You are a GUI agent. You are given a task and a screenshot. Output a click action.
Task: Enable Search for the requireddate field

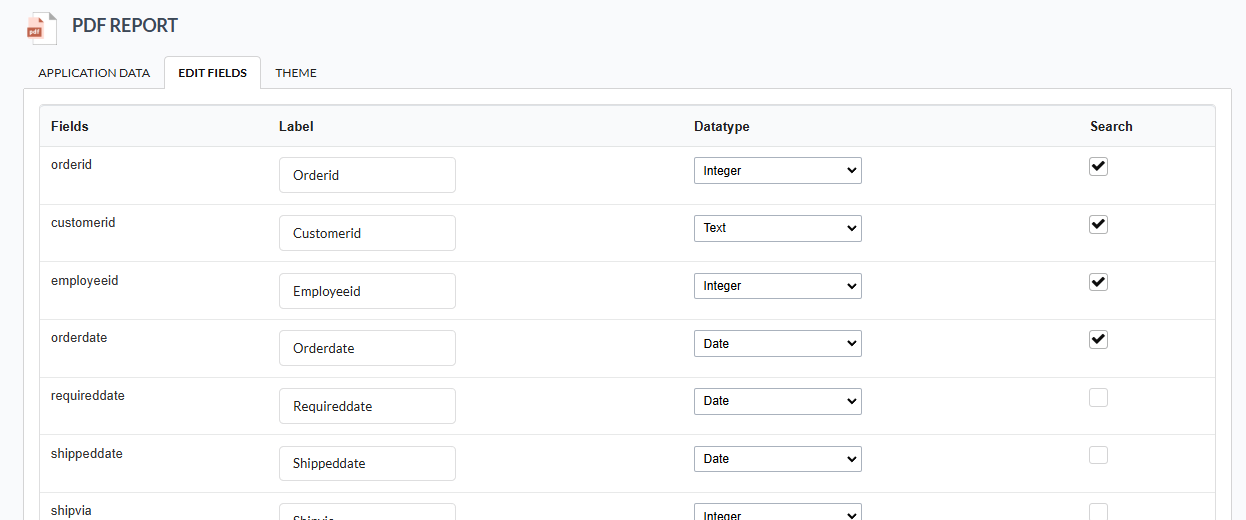1098,398
